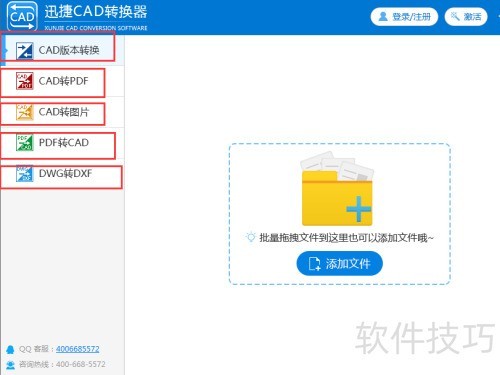Click the yellow folder add icon
Viewport: 500px width, 375px height.
[x=337, y=189]
